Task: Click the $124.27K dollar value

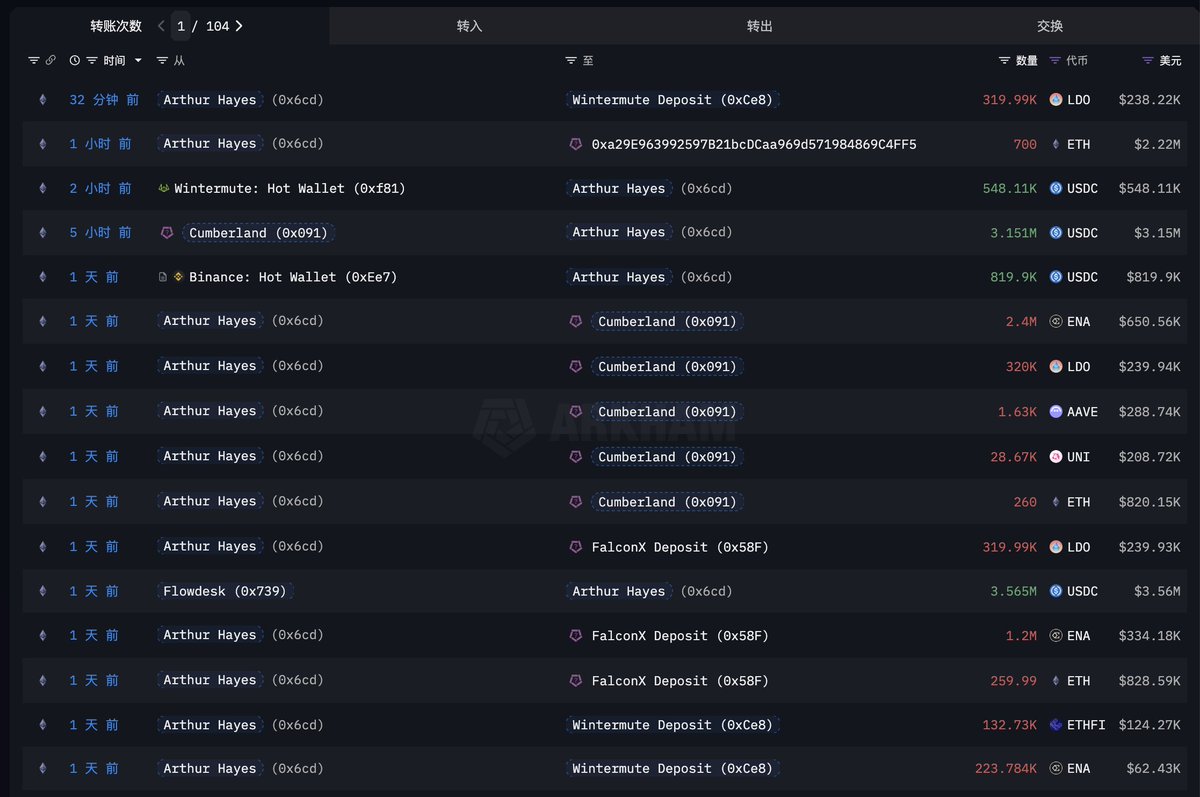Action: (1149, 725)
